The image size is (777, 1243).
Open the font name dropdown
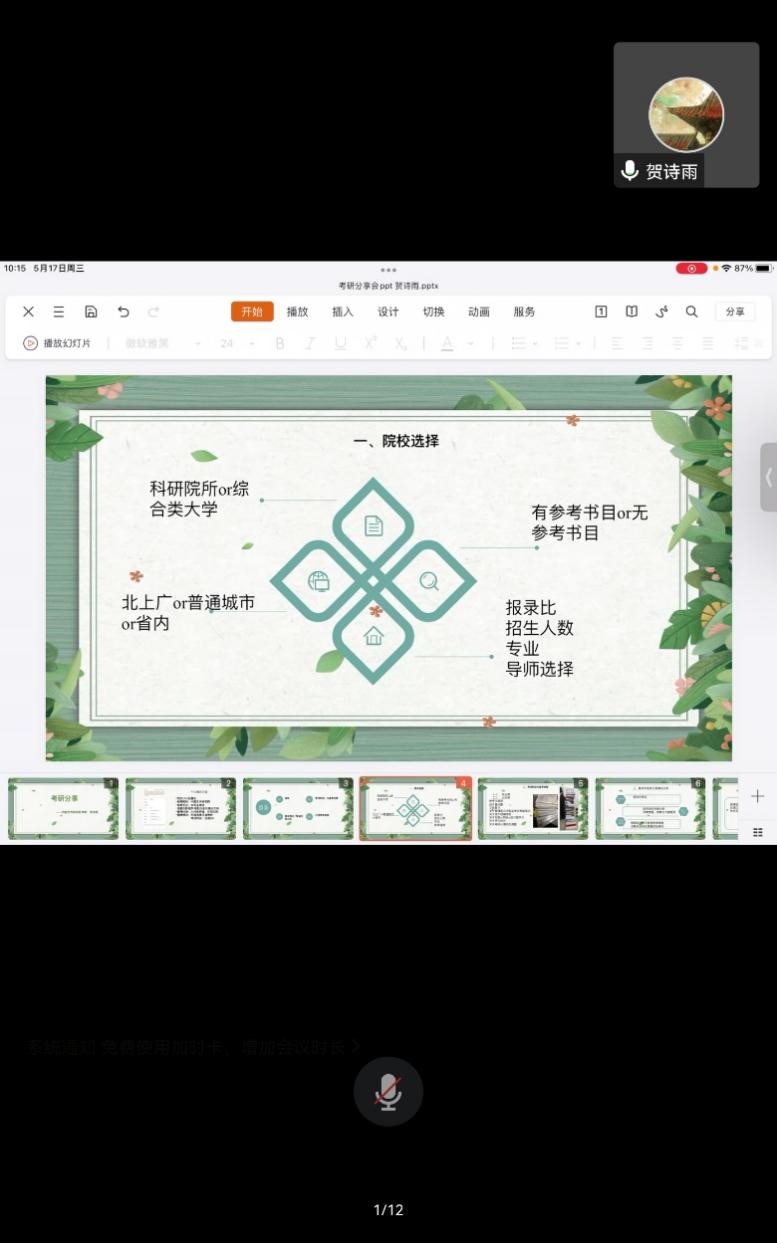162,344
